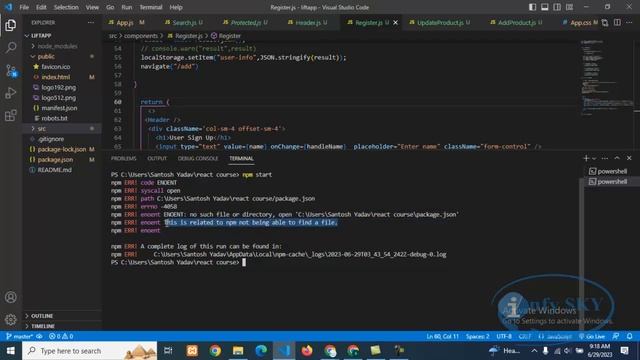The height and width of the screenshot is (360, 640).
Task: Open package.json in explorer
Action: pos(61,160)
